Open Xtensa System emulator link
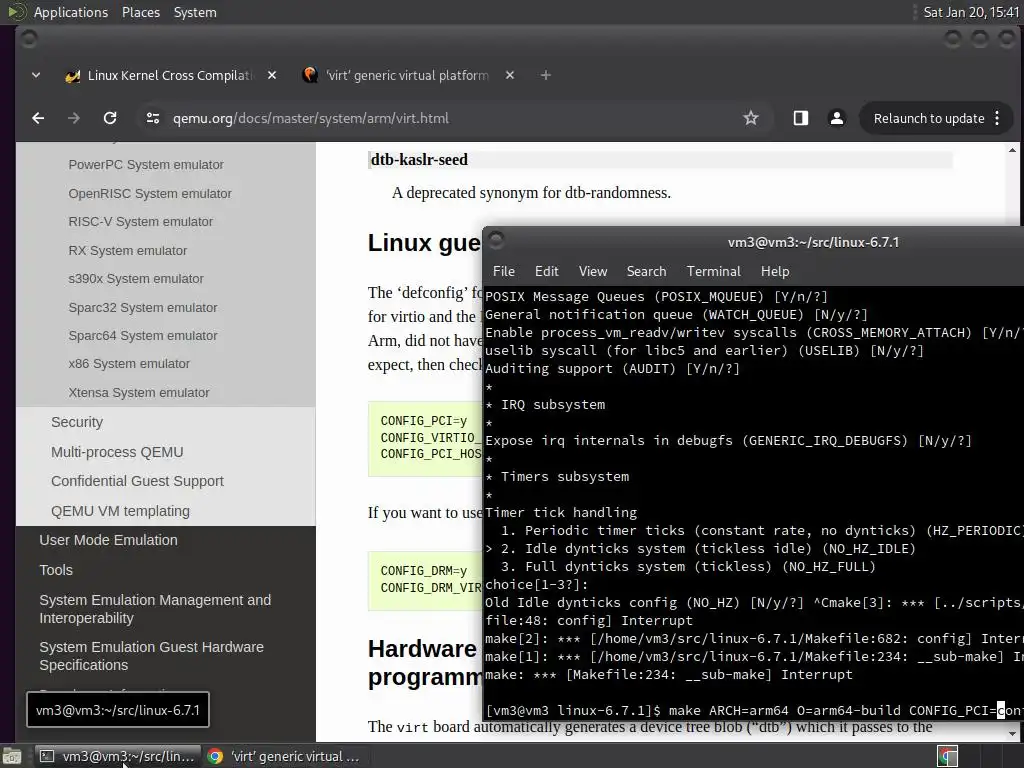This screenshot has width=1024, height=768. click(138, 392)
